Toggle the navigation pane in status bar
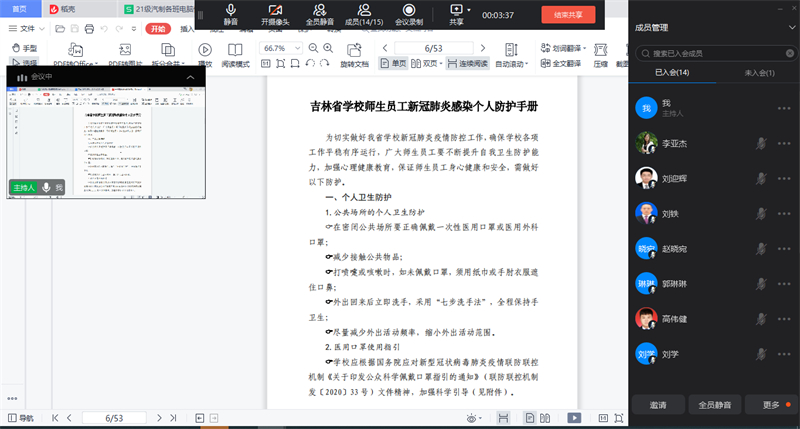 [x=20, y=417]
